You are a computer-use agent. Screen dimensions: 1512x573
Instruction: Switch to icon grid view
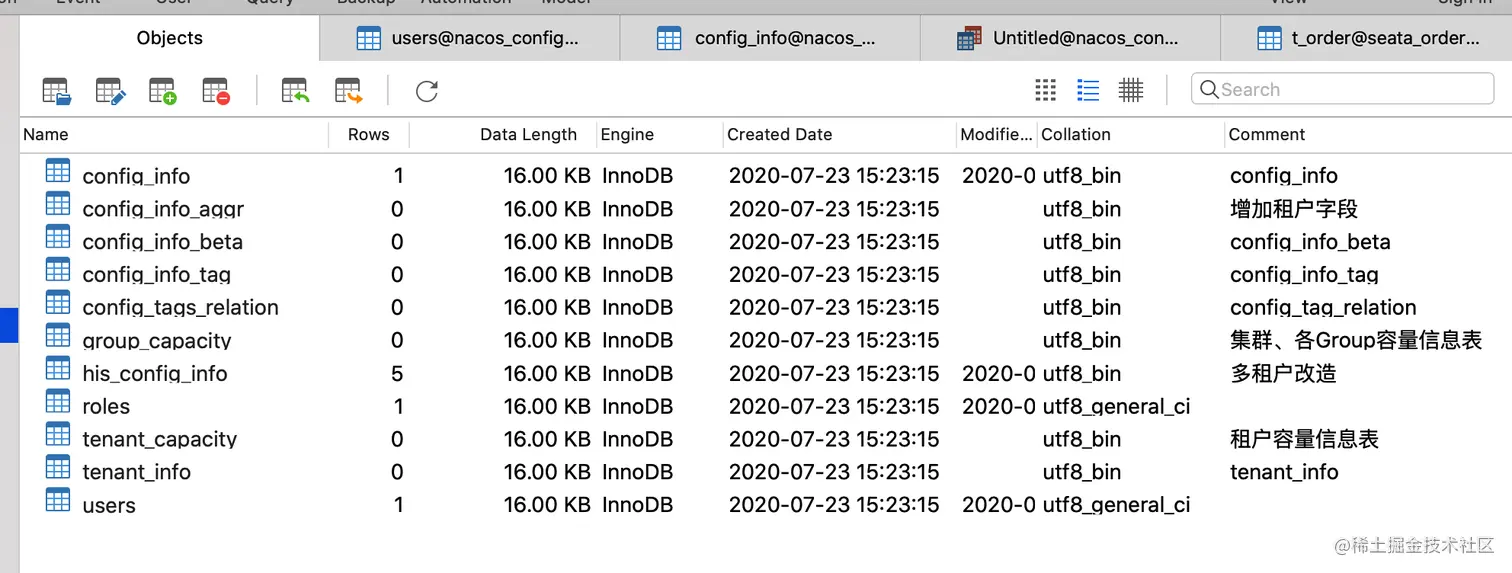coord(1046,90)
